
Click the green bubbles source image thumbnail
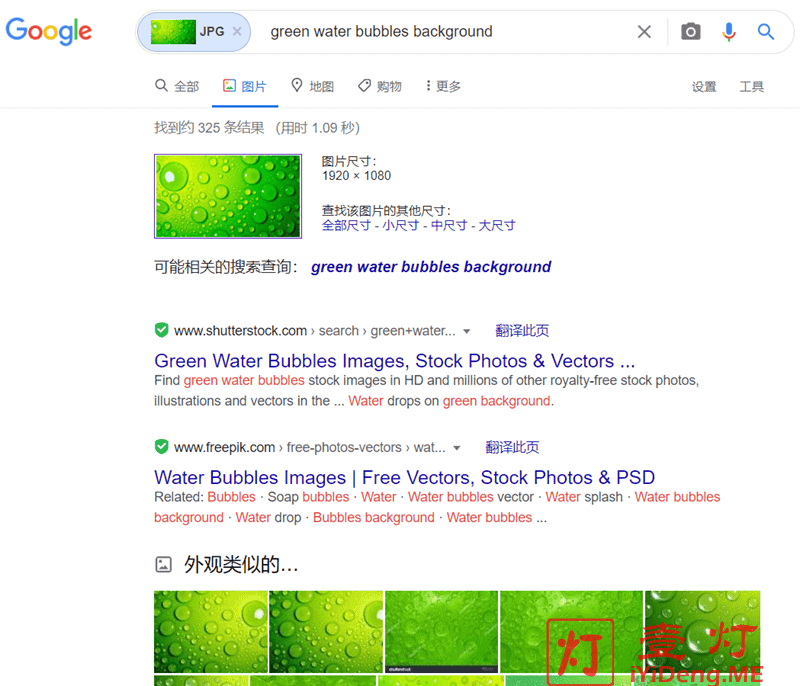[x=228, y=196]
